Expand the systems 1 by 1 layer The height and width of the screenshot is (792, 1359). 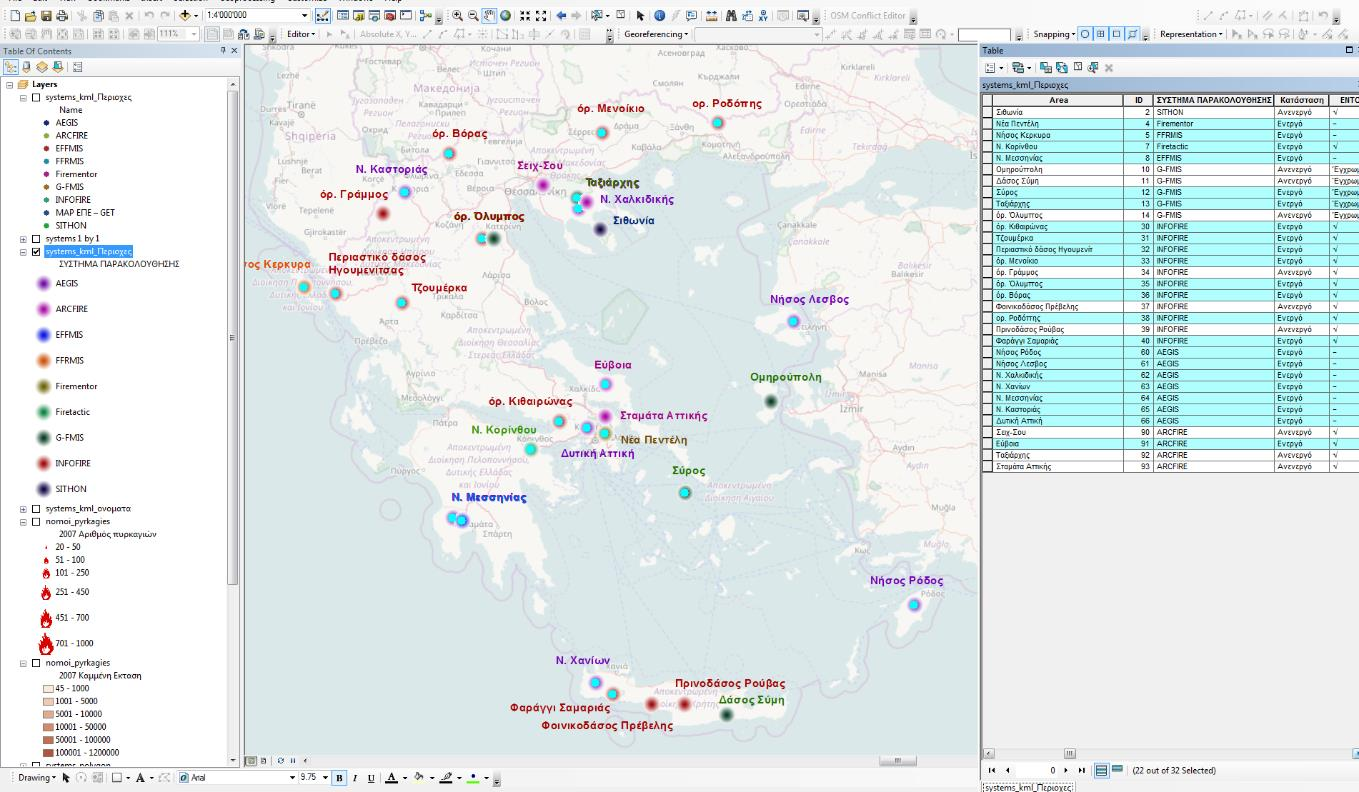pyautogui.click(x=24, y=239)
